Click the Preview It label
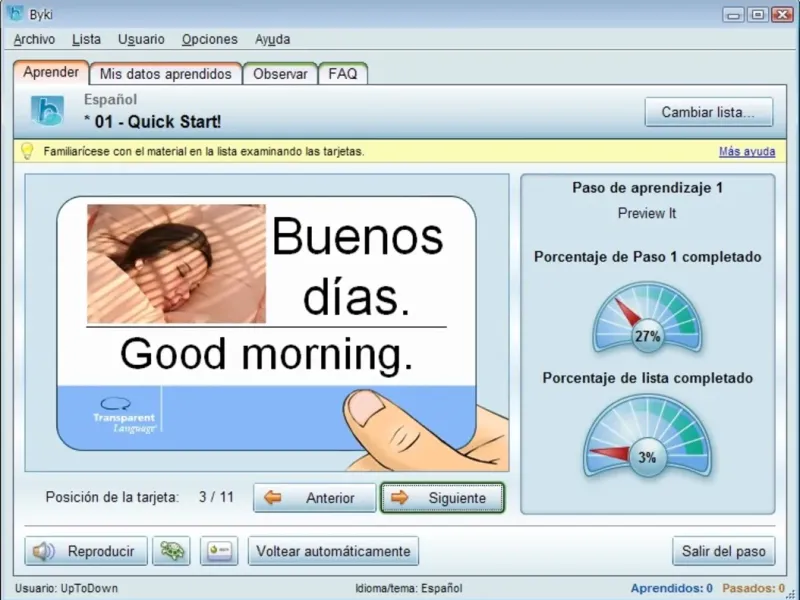800x600 pixels. (x=647, y=213)
